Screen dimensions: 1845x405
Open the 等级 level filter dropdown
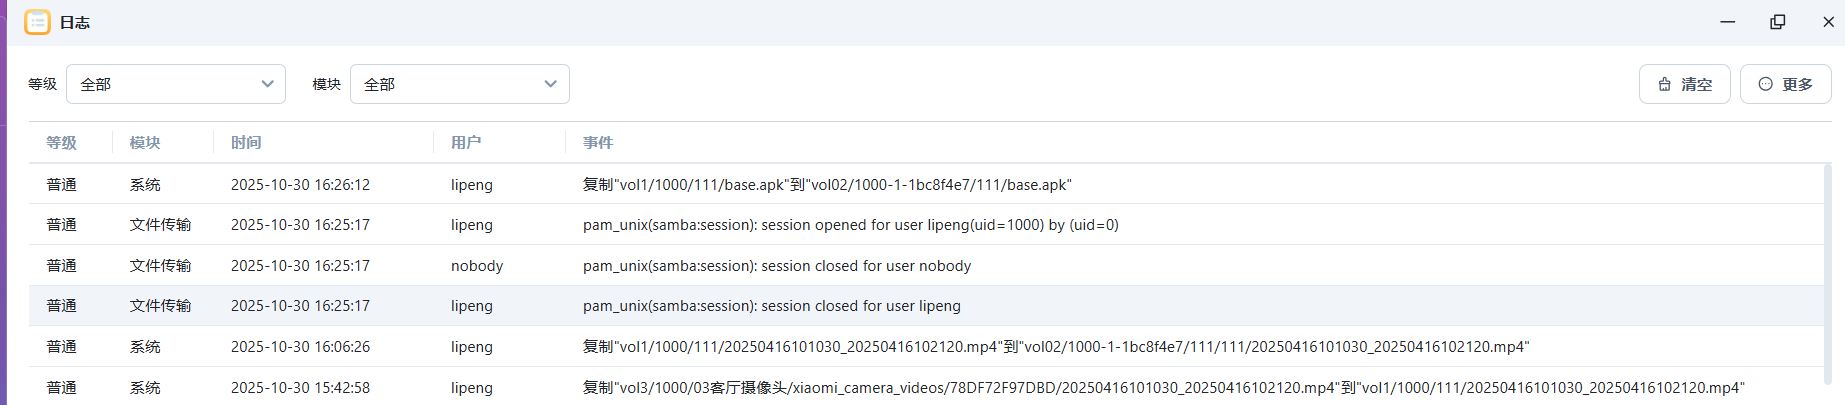click(x=175, y=84)
